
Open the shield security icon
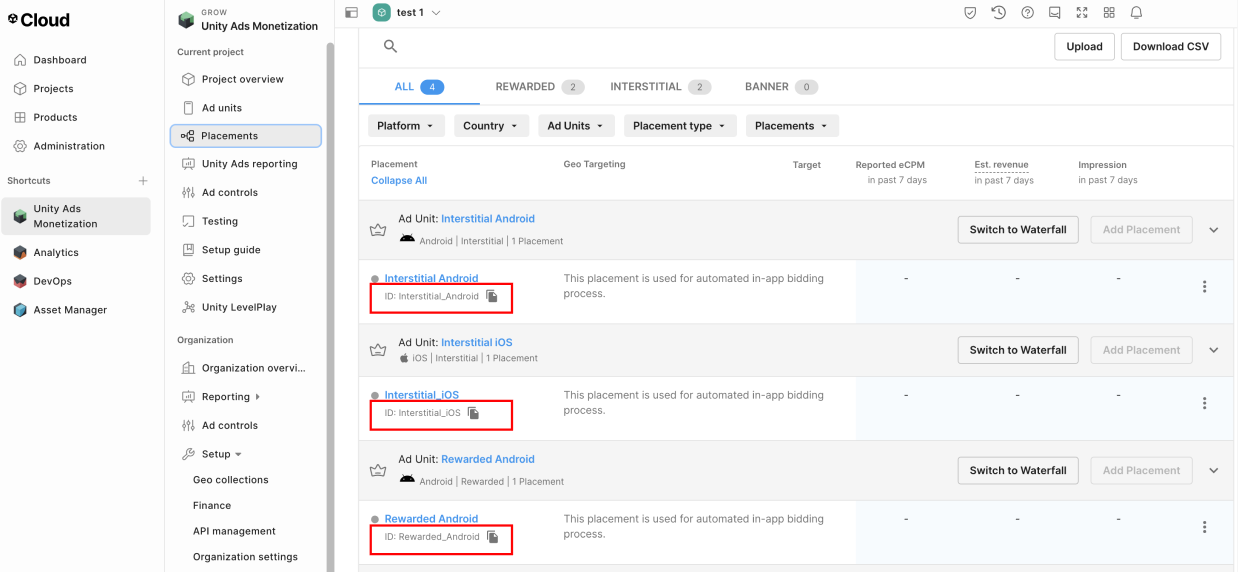tap(970, 13)
